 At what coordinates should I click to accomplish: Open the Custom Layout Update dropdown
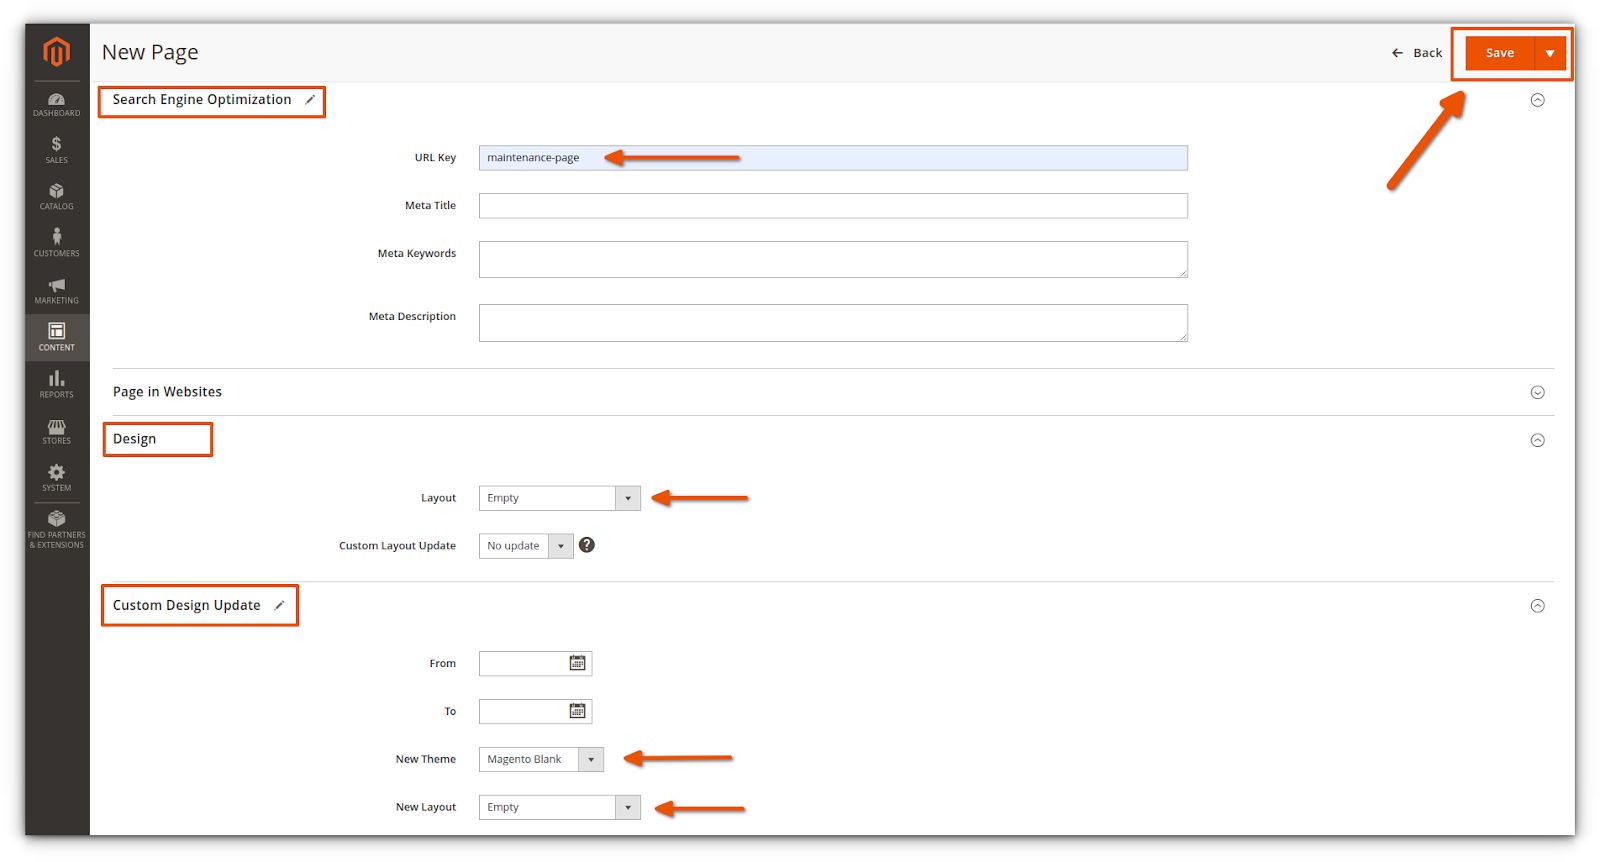pos(526,546)
